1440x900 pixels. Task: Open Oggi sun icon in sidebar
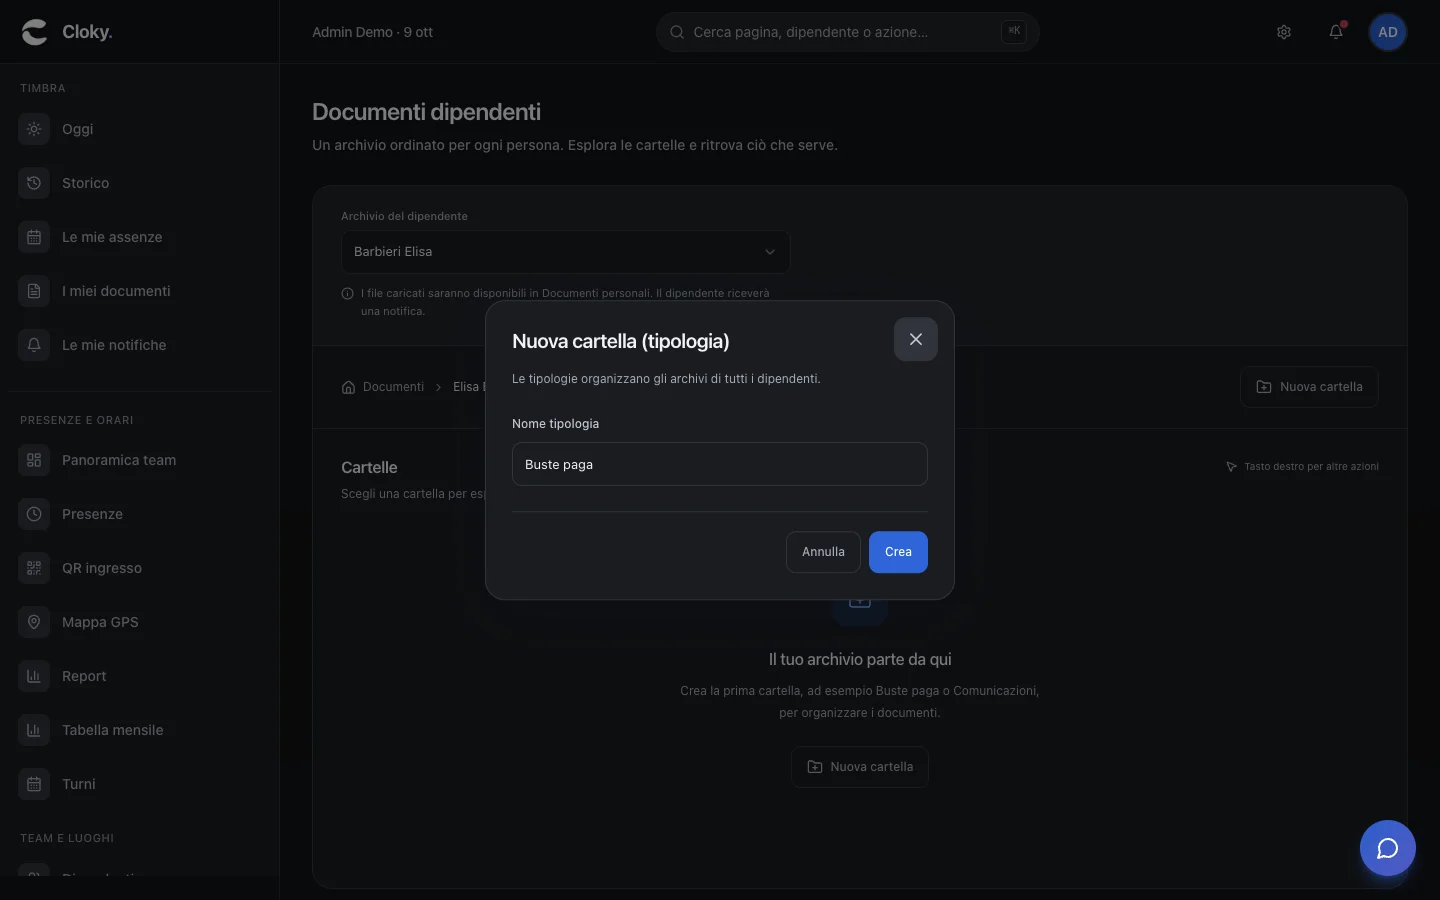coord(34,129)
